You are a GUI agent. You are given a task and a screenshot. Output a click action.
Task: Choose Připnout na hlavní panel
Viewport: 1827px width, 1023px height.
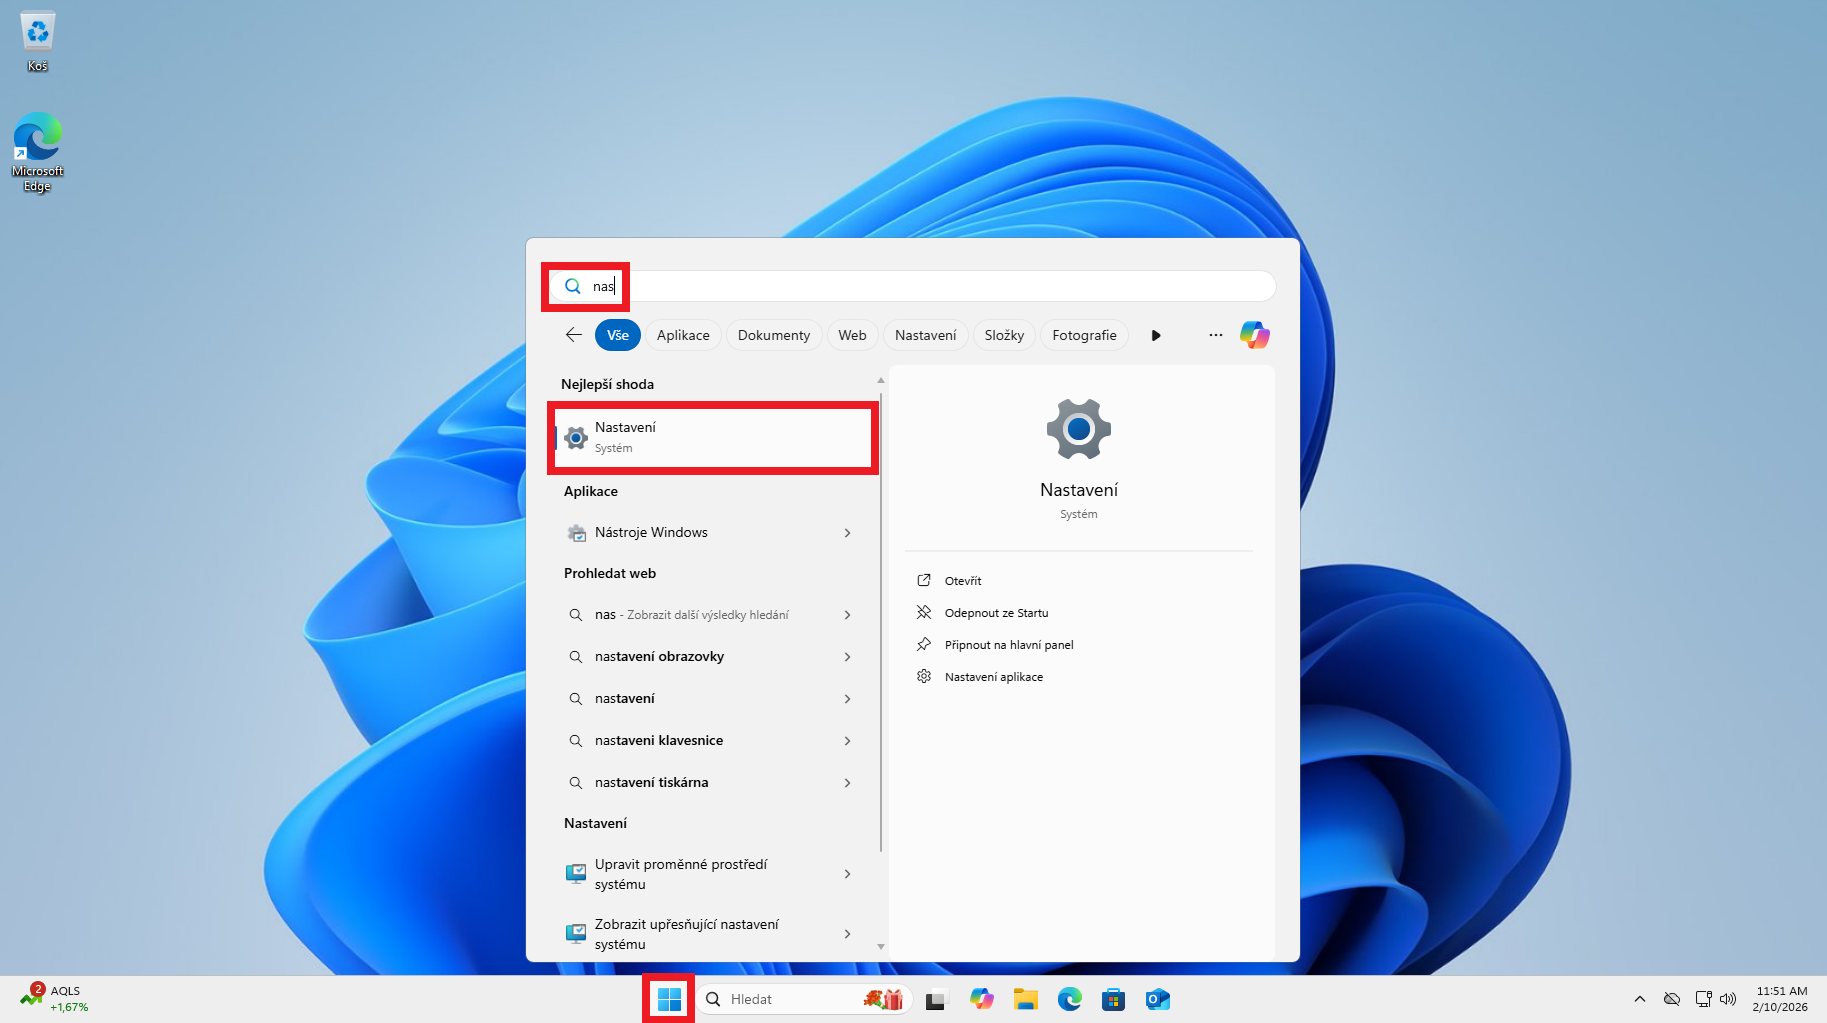(1009, 645)
